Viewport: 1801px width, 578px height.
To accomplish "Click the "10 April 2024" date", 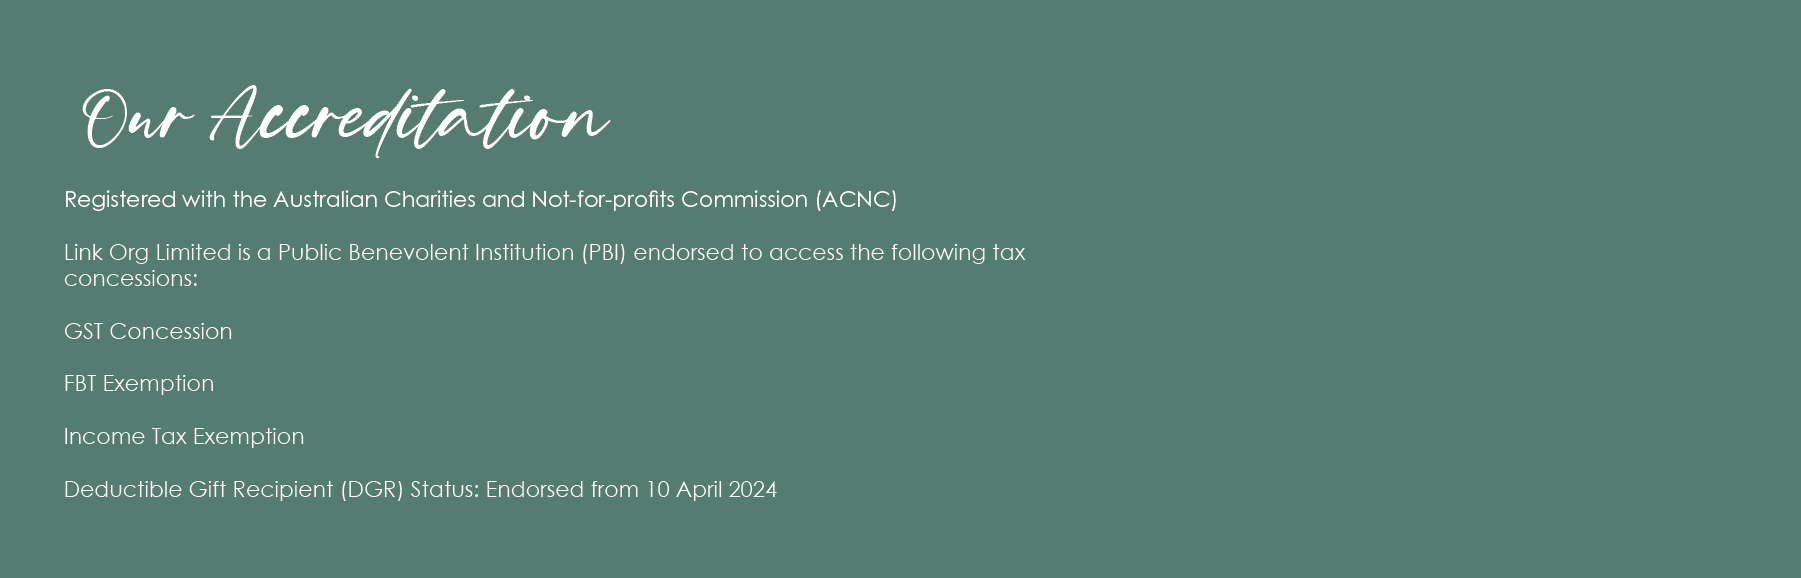I will pyautogui.click(x=711, y=490).
